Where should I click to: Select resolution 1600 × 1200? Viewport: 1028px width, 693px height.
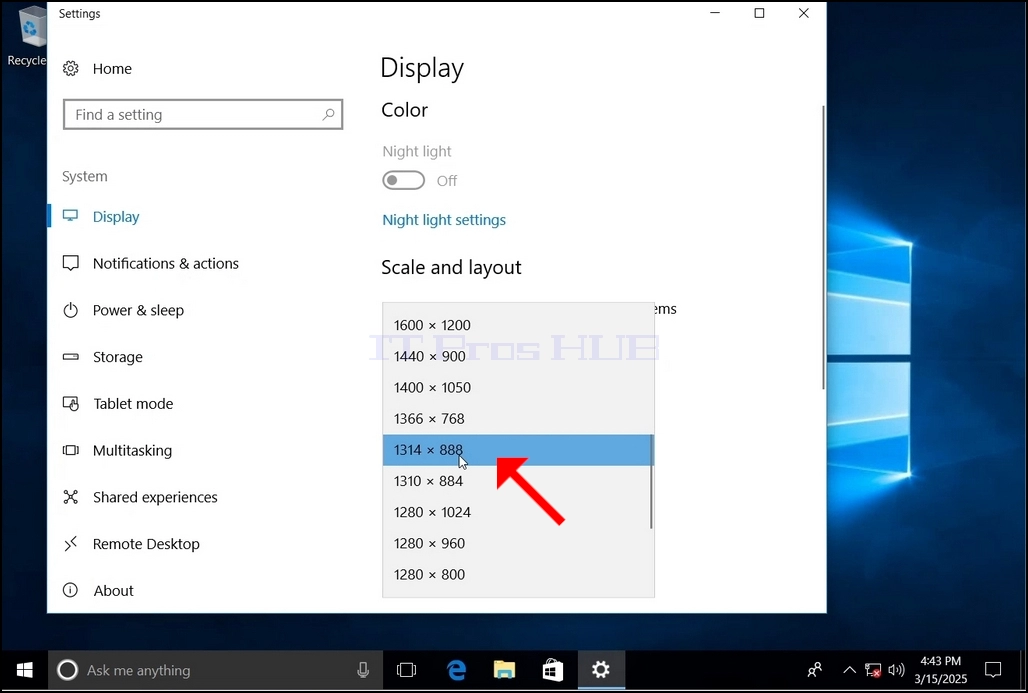(x=518, y=325)
